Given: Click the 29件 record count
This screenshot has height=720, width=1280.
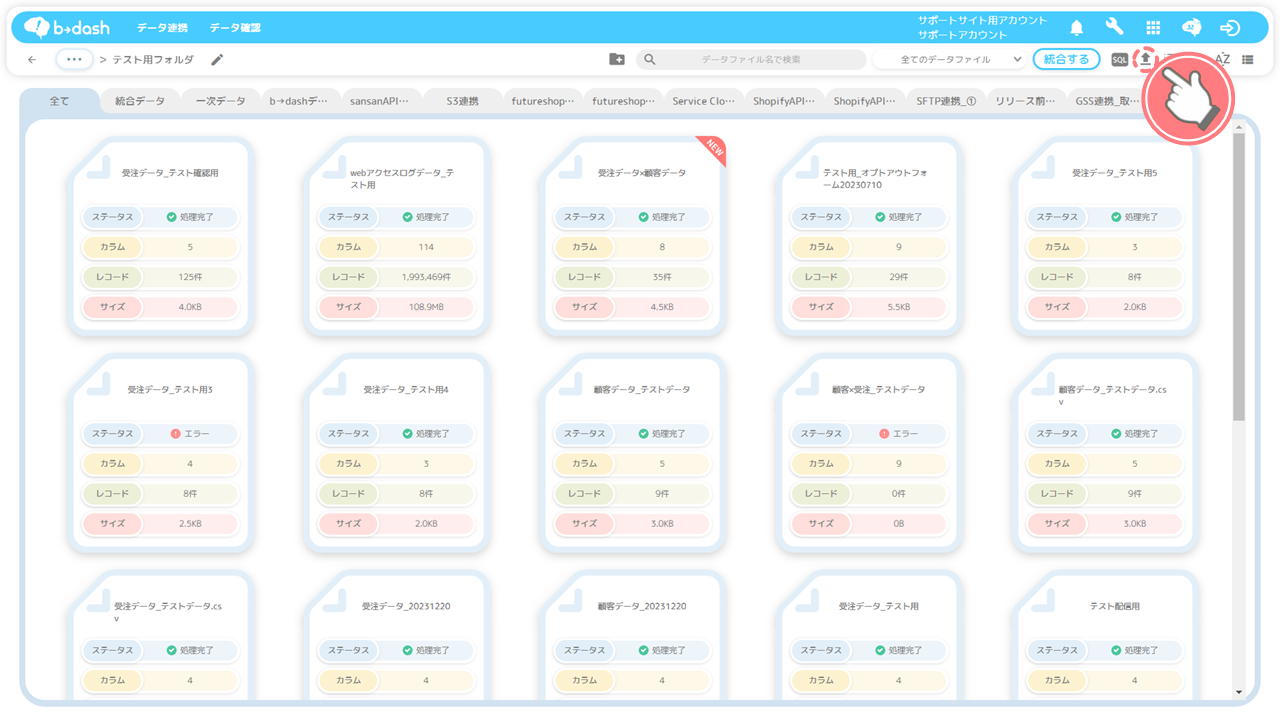Looking at the screenshot, I should click(x=899, y=277).
